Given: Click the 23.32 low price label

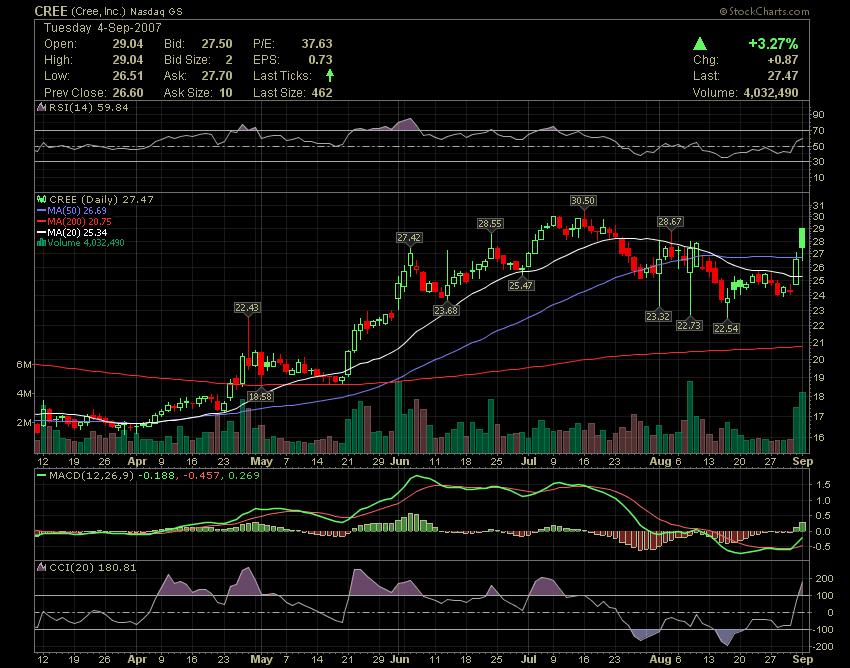Looking at the screenshot, I should tap(658, 316).
